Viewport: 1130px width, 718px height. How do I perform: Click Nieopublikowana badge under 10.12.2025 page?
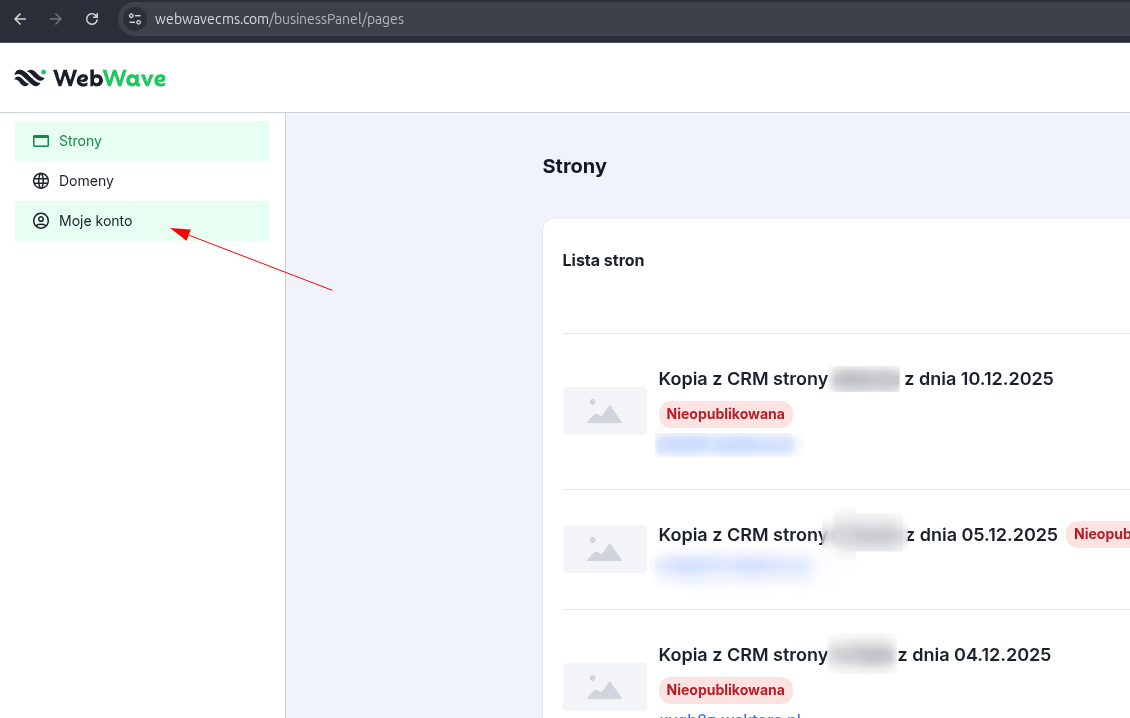[x=725, y=414]
